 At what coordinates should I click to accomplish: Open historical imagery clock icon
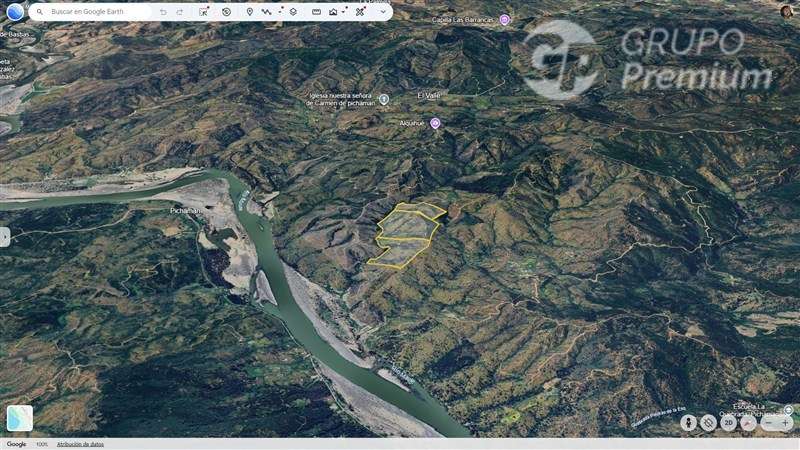tap(227, 12)
